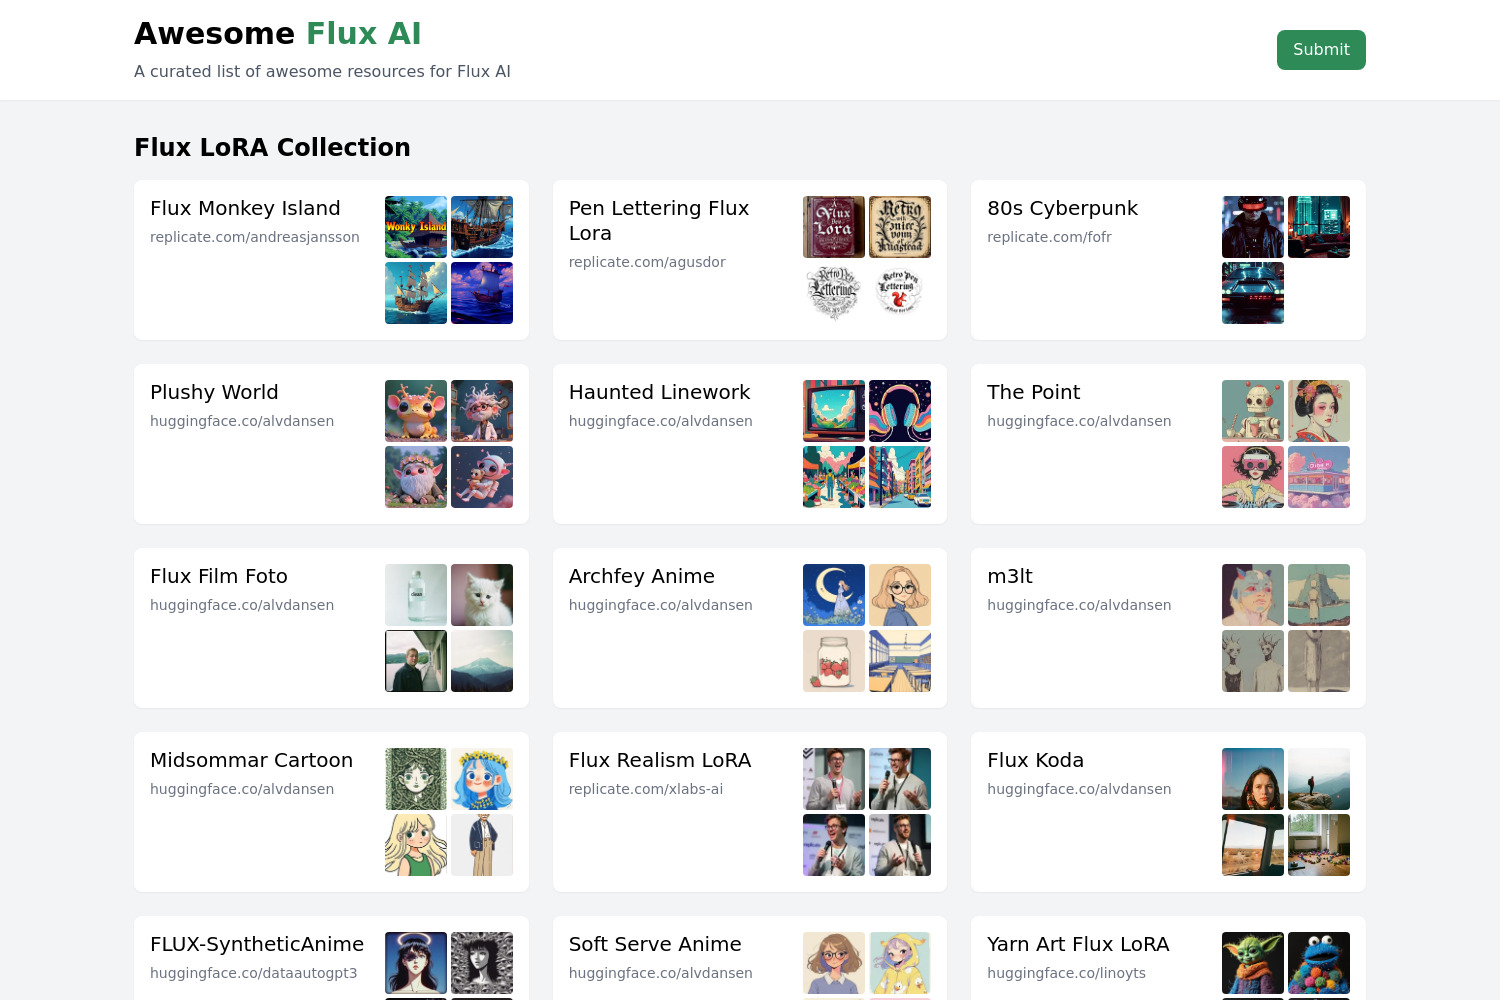This screenshot has height=1000, width=1500.
Task: Click the yarn Yoda thumbnail
Action: [1253, 963]
